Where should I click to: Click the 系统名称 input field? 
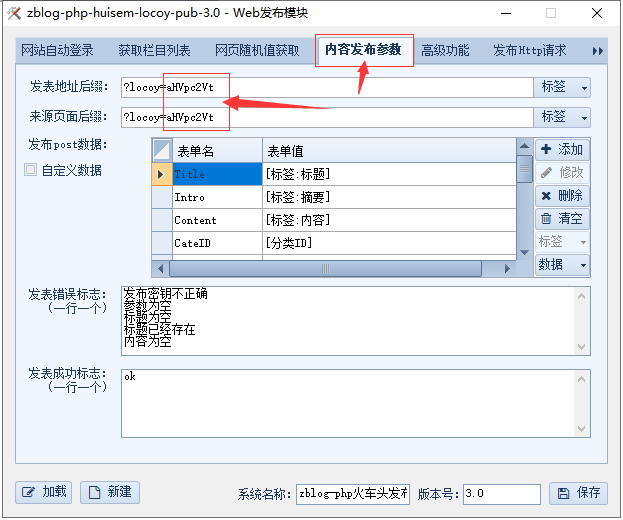click(353, 494)
